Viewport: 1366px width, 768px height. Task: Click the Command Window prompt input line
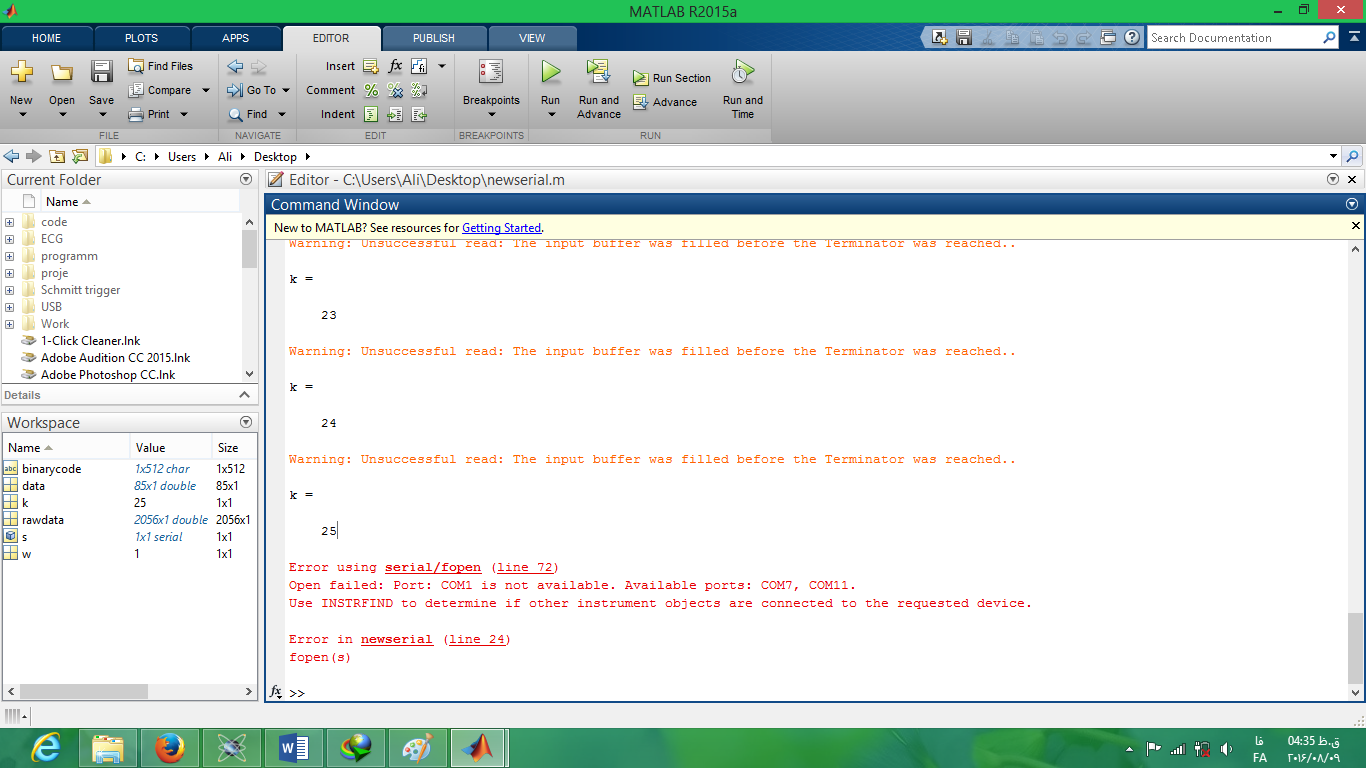coord(815,692)
